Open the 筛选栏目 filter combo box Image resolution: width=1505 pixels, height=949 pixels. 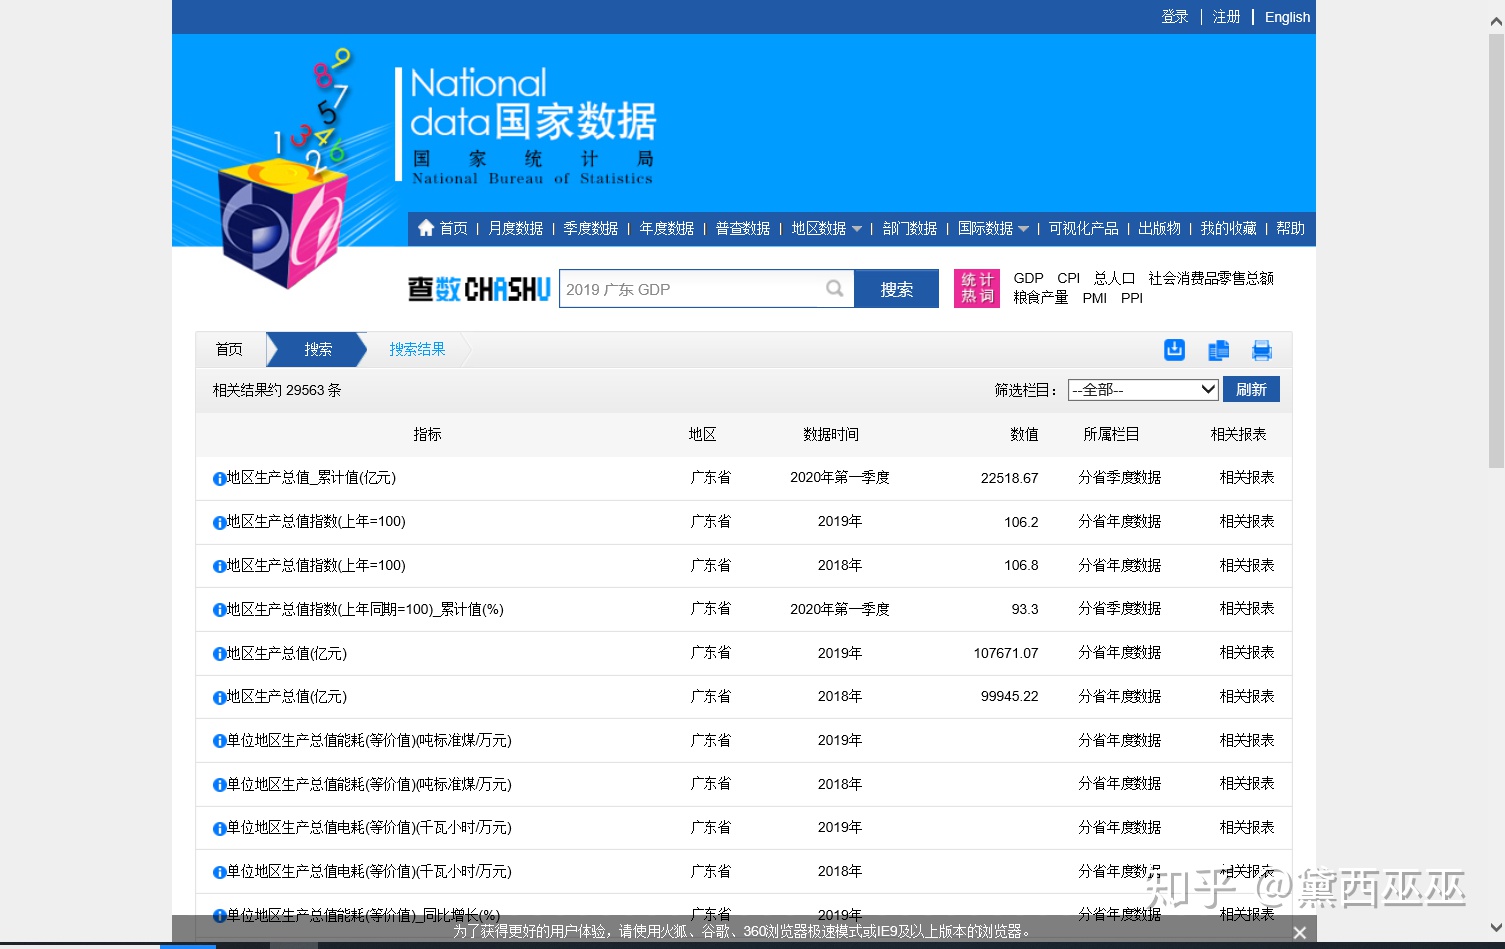(1143, 389)
